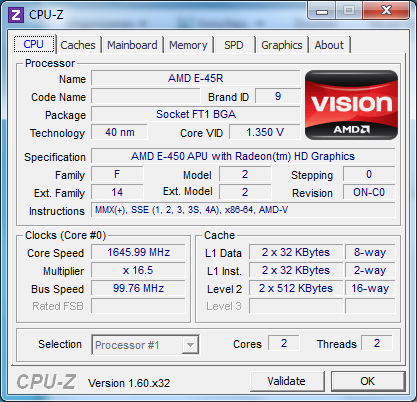417x402 pixels.
Task: Click the Core VID value 1.350 V
Action: point(265,132)
